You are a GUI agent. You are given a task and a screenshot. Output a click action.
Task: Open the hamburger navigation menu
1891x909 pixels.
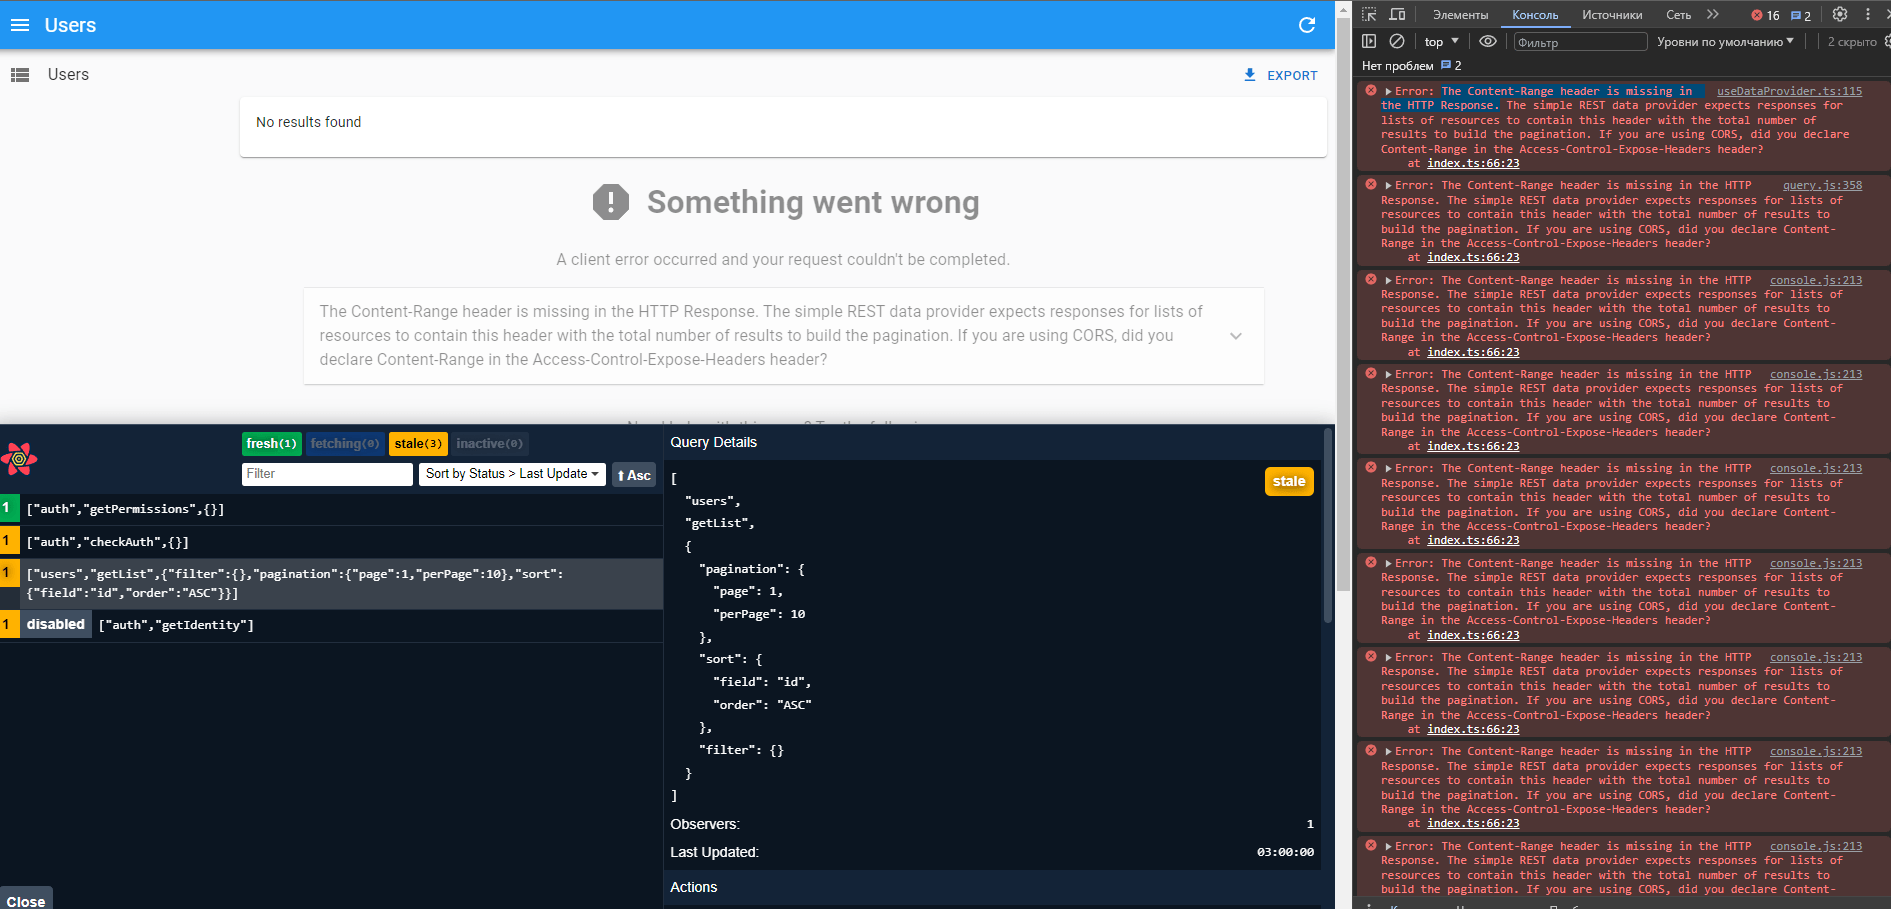point(19,25)
